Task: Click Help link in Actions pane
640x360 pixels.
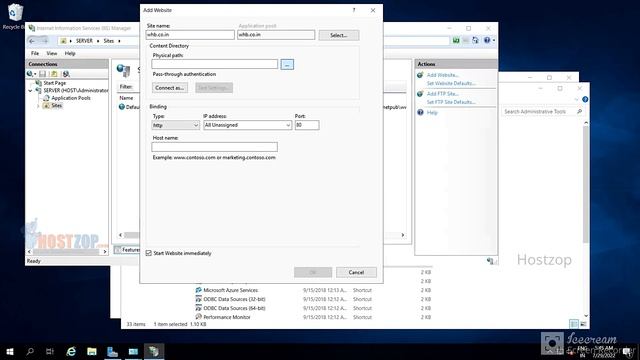Action: [432, 113]
